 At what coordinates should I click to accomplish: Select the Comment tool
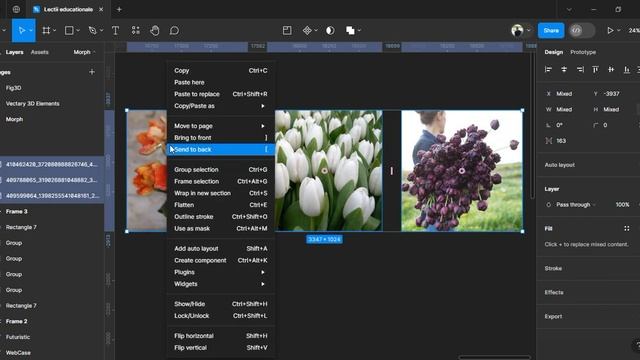click(174, 31)
